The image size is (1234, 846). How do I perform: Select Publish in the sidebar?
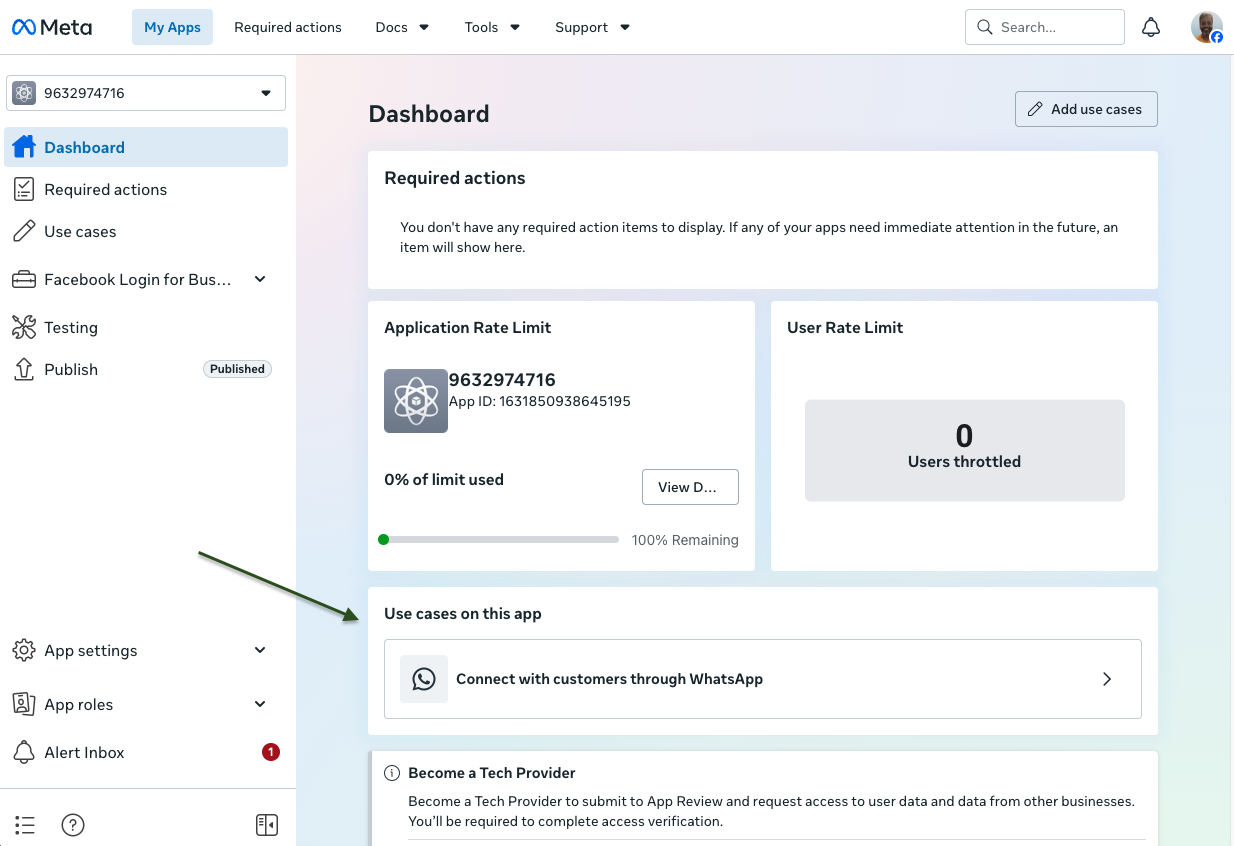pyautogui.click(x=146, y=369)
